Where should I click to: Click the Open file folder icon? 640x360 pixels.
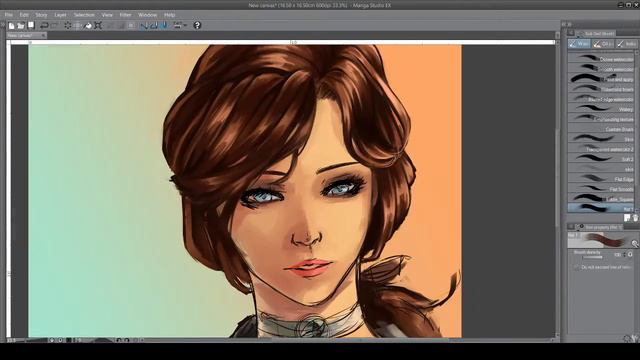pos(21,26)
